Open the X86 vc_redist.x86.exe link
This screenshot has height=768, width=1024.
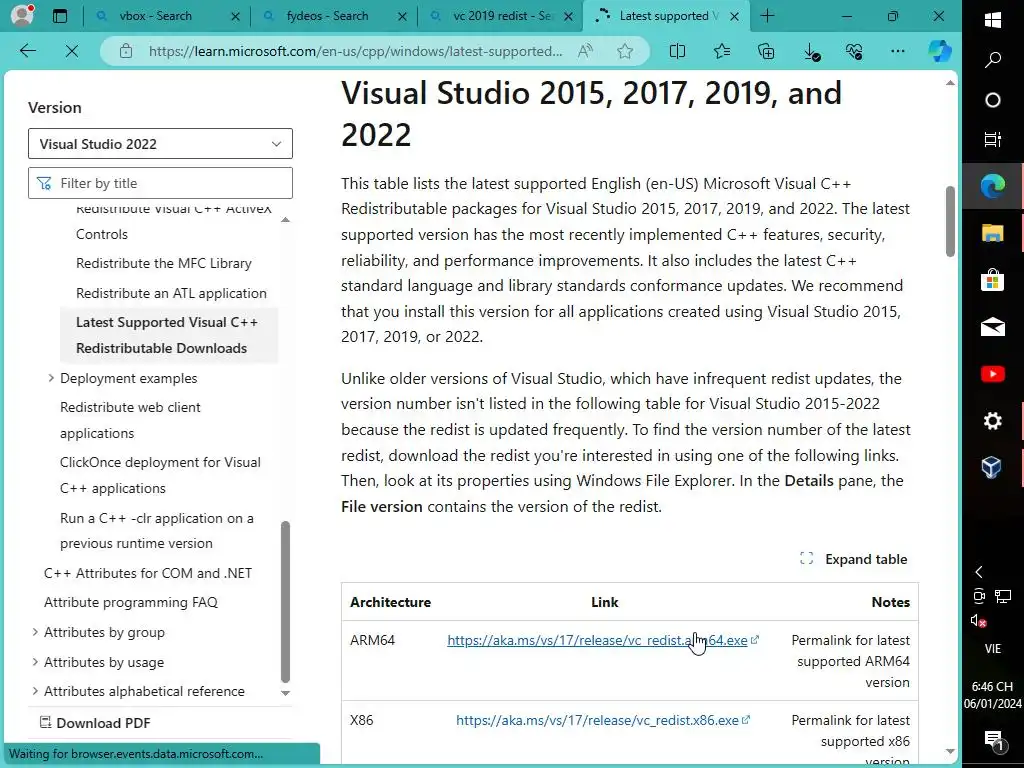(598, 720)
